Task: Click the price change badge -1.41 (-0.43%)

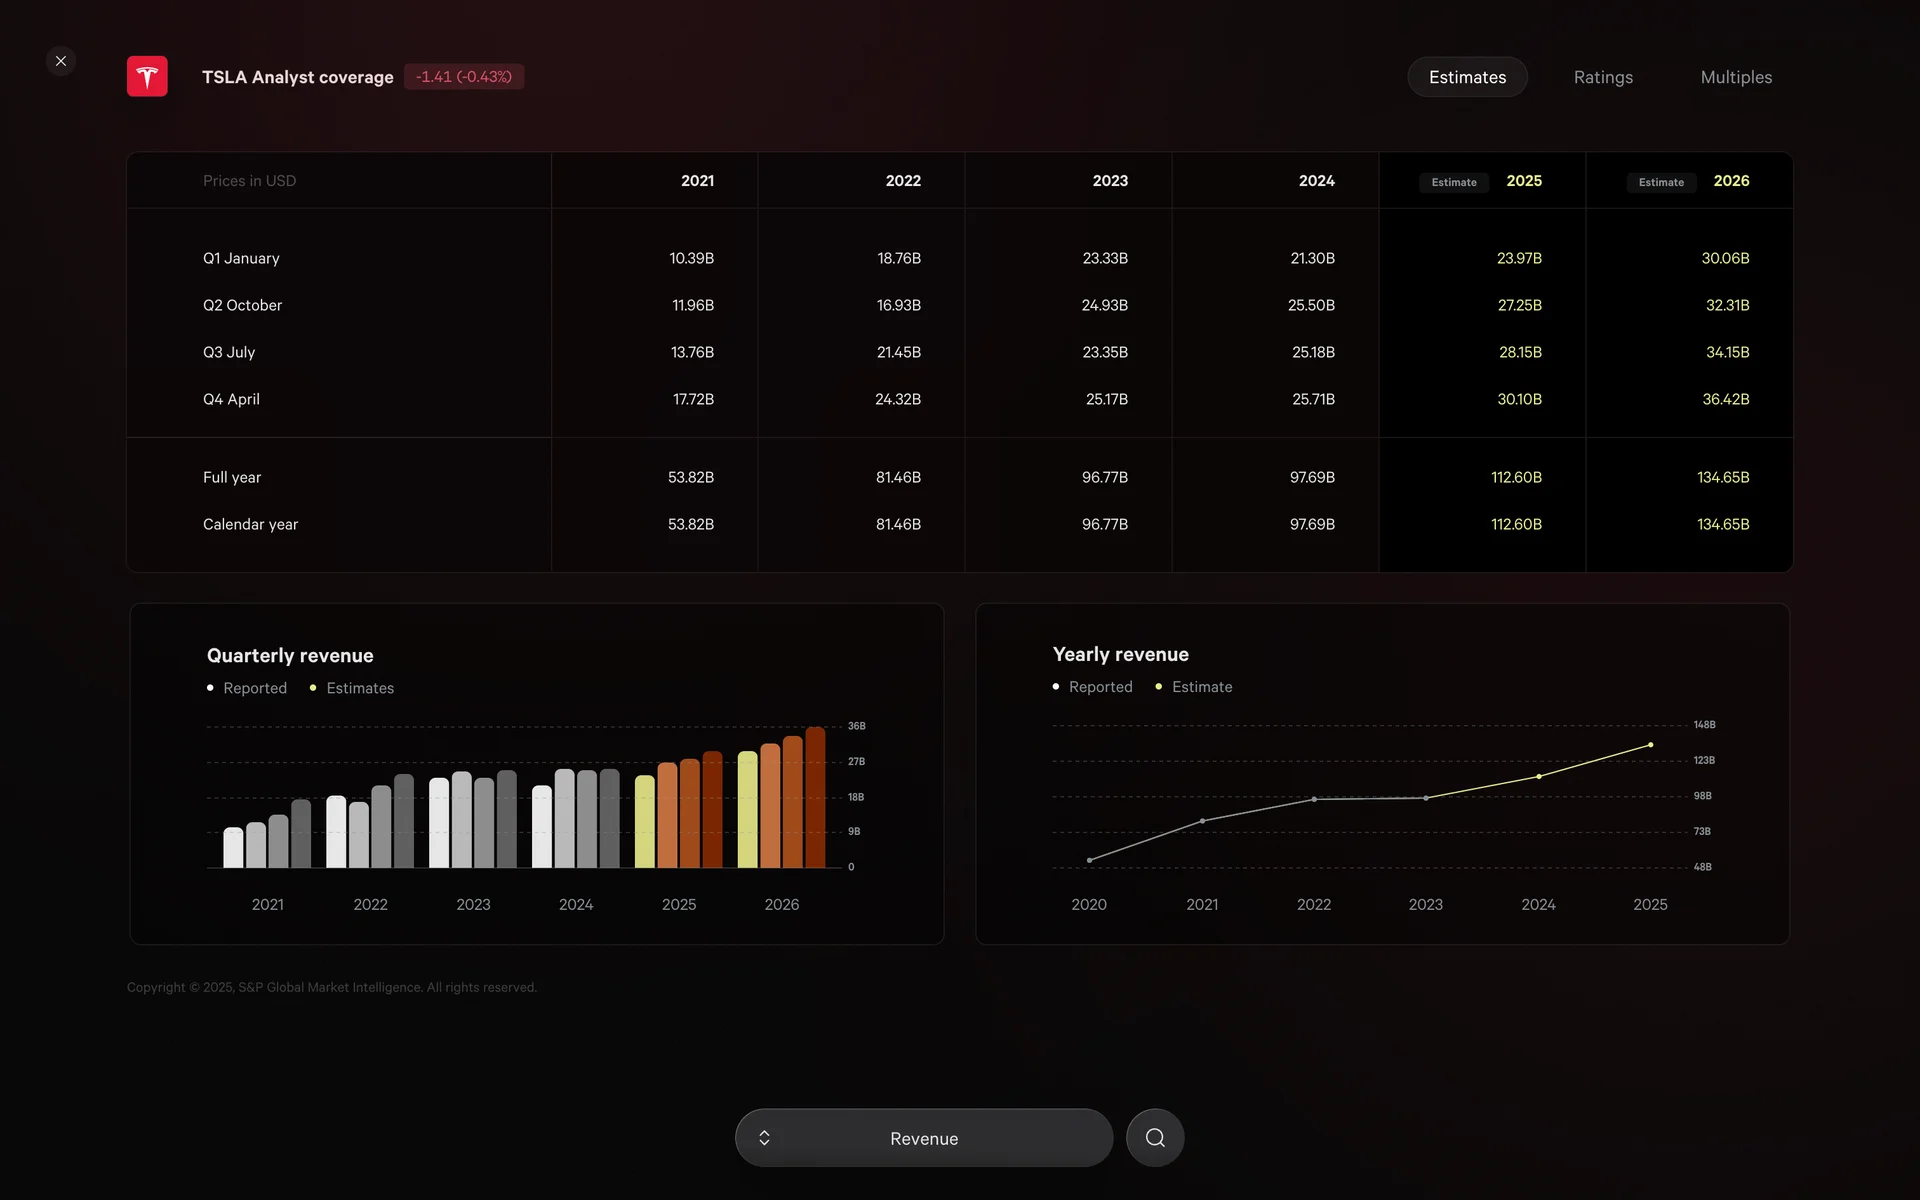Action: pos(464,77)
